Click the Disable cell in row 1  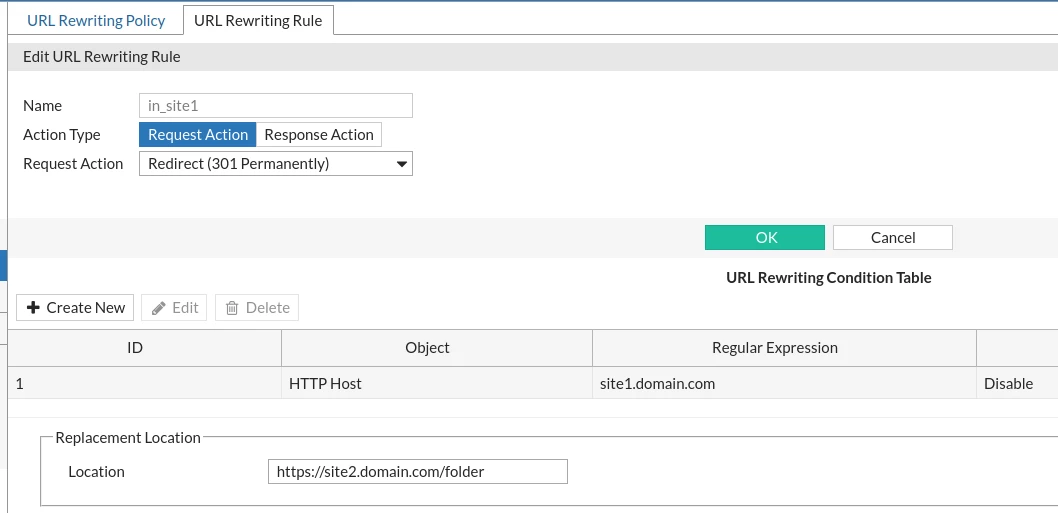1017,383
